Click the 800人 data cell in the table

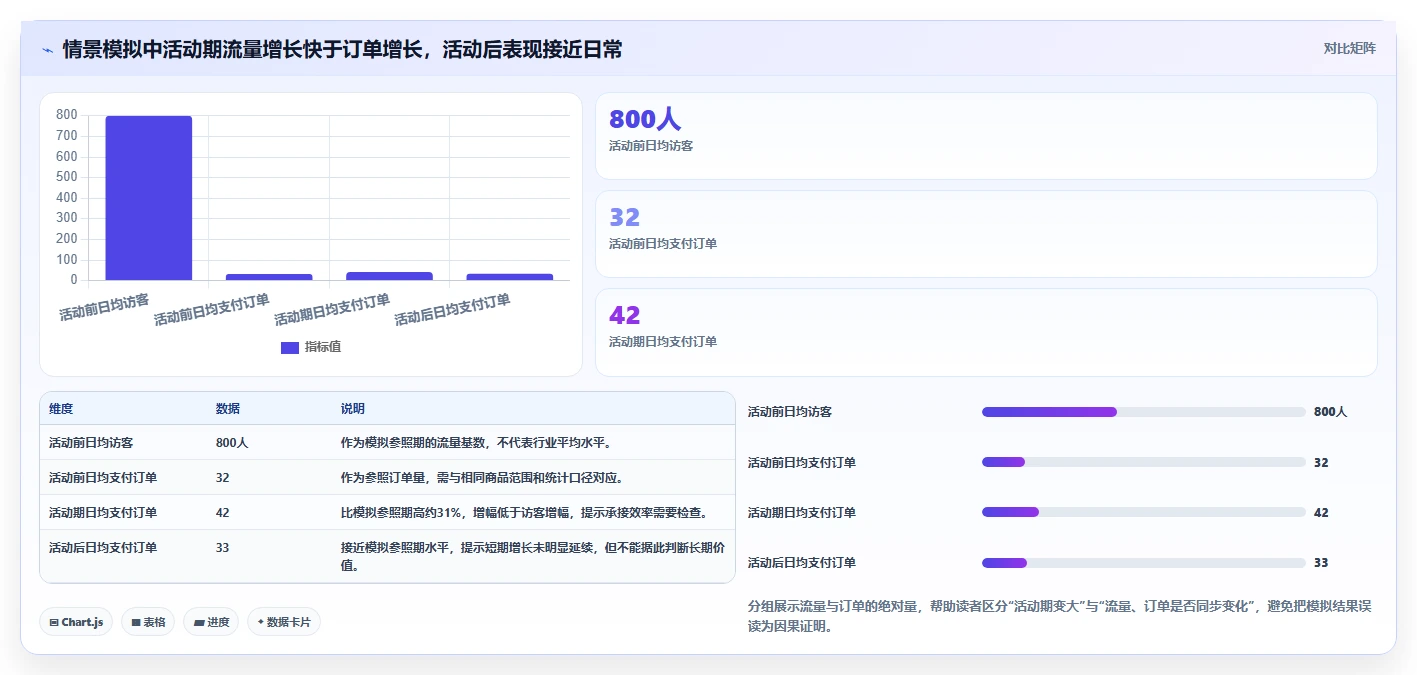pos(232,442)
